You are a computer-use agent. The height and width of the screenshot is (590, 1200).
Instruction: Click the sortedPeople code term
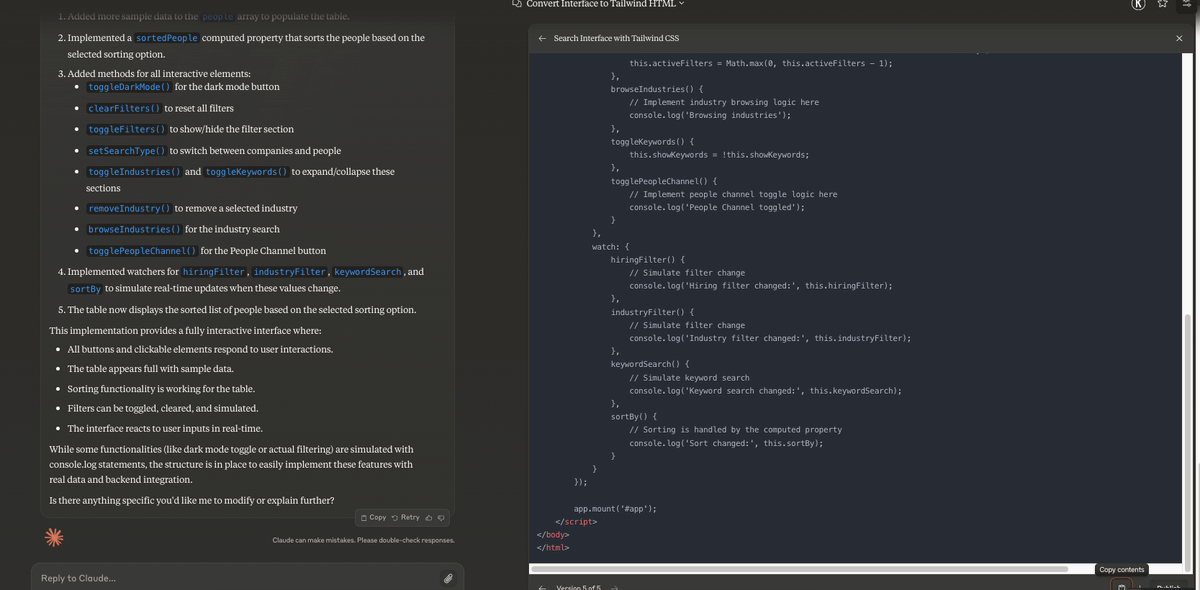(x=167, y=38)
